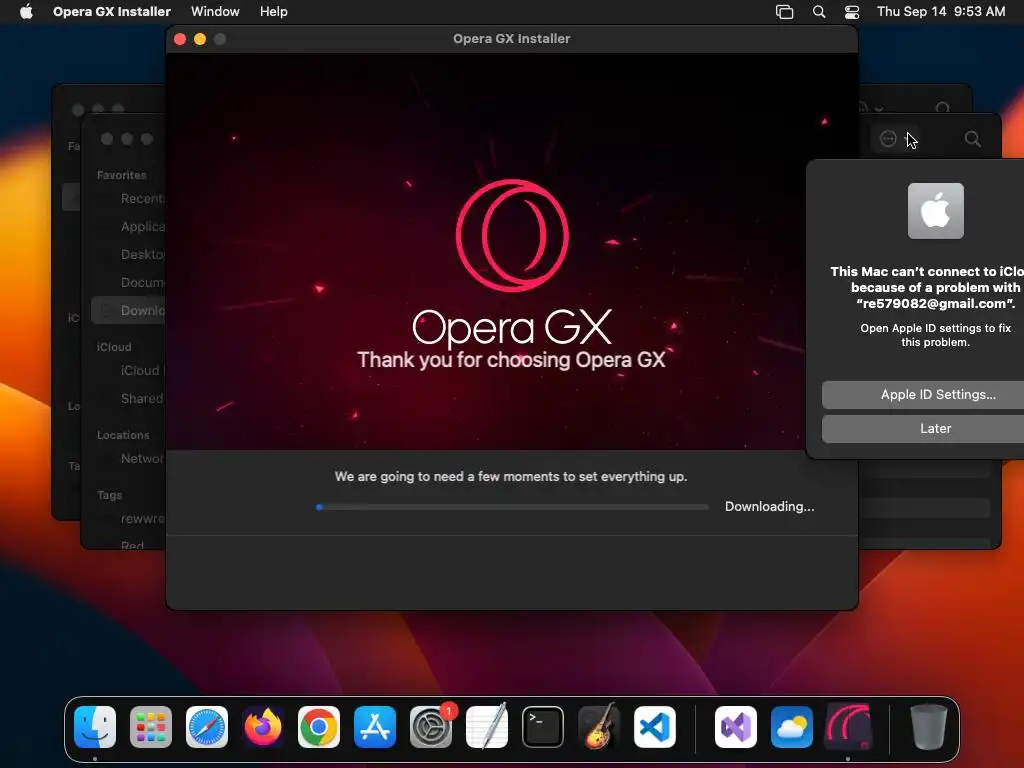Select Recents in Finder sidebar
Screen dimensions: 1024x768
pos(142,199)
